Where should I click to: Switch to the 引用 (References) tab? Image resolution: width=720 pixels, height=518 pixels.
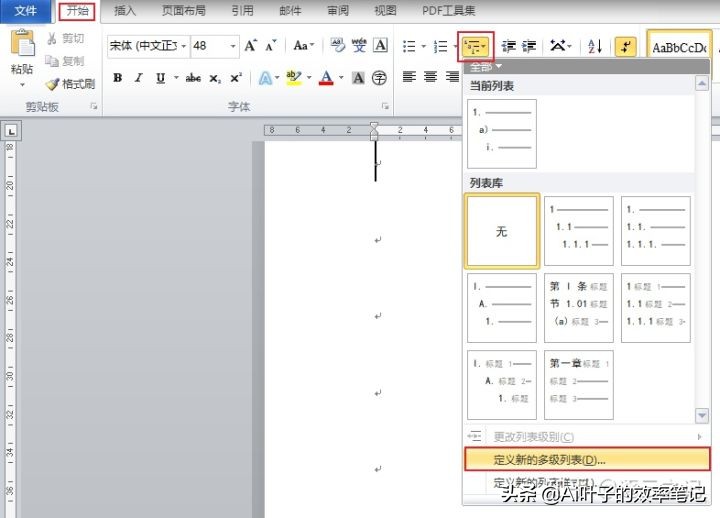pyautogui.click(x=242, y=11)
